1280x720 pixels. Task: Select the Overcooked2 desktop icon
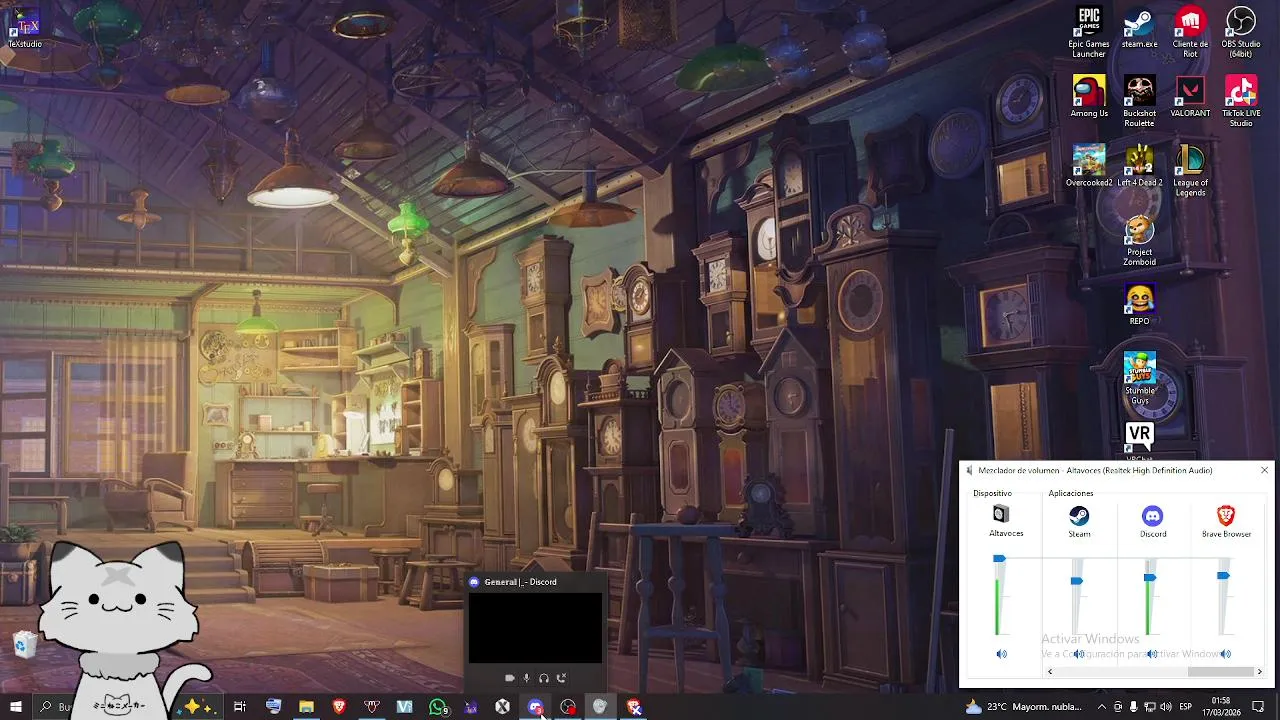coord(1089,166)
